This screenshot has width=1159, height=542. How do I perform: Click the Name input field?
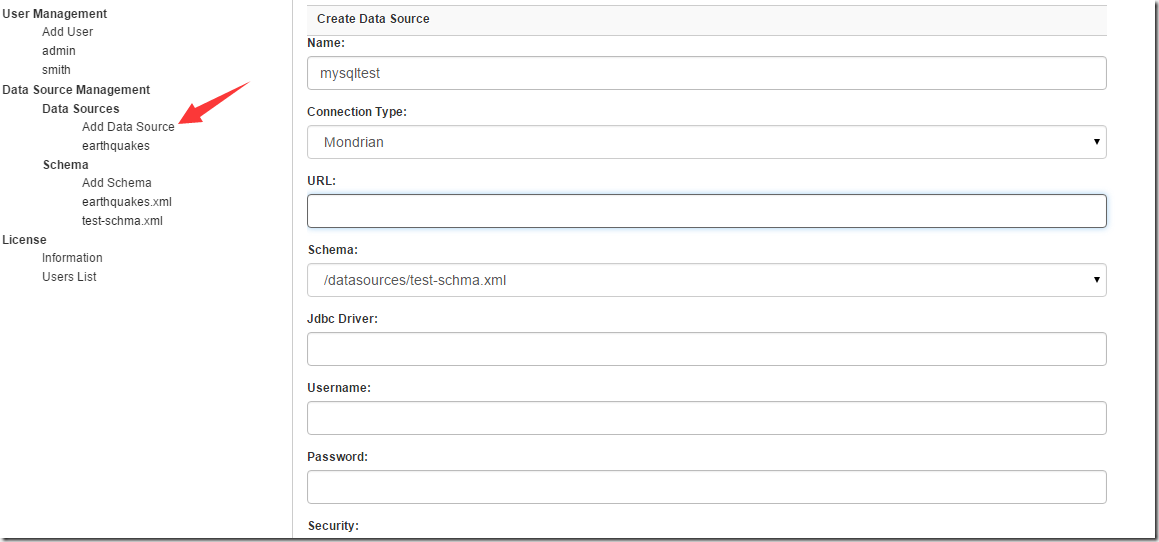(x=706, y=73)
